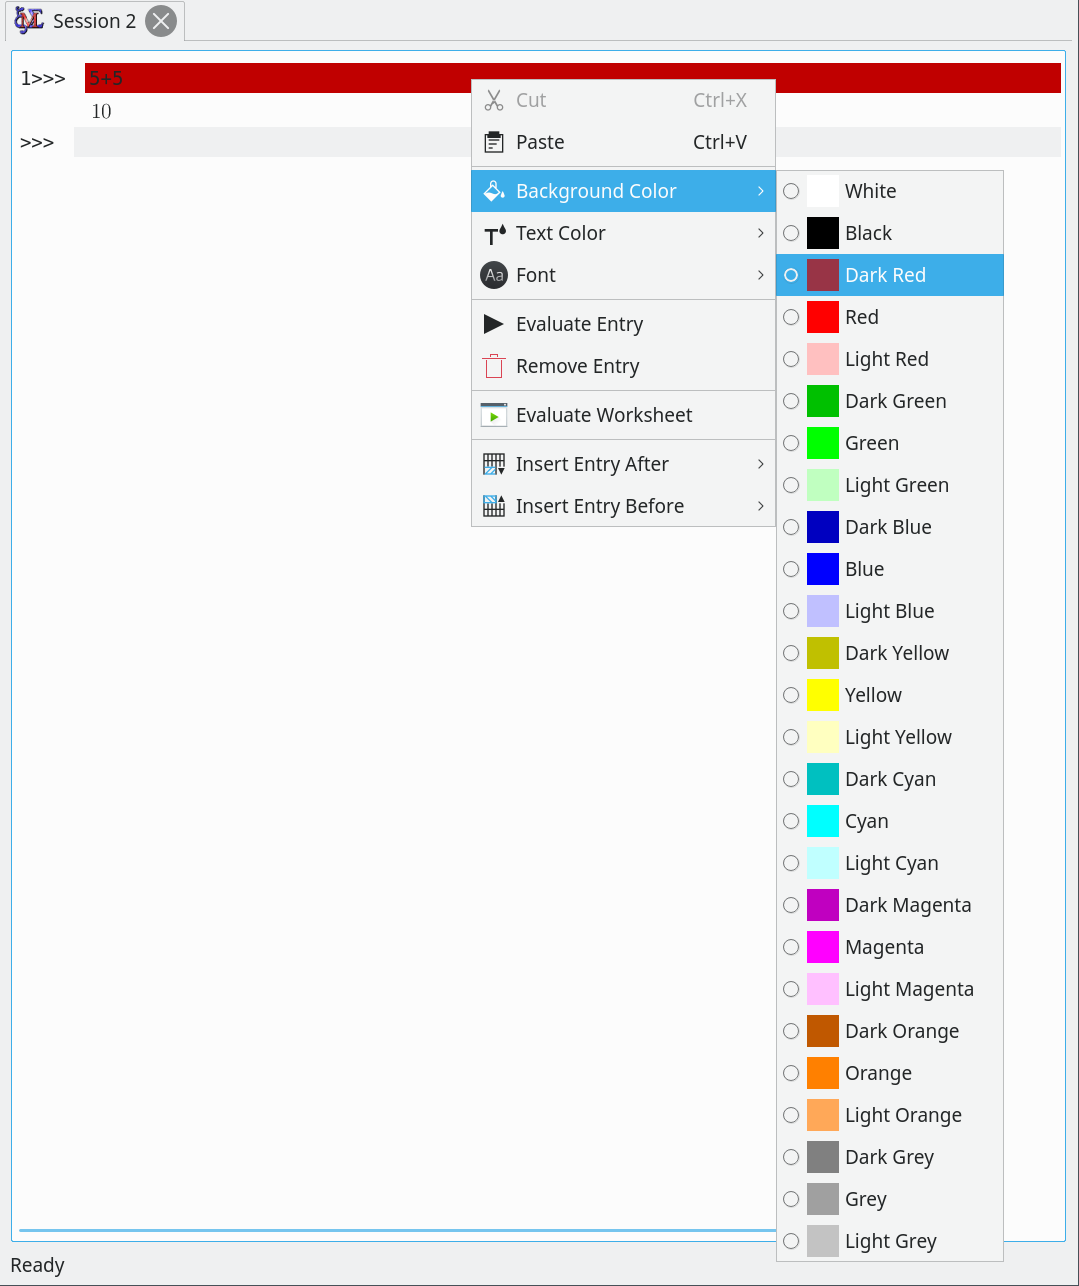Expand the Font submenu chevron
The height and width of the screenshot is (1286, 1079).
(761, 275)
